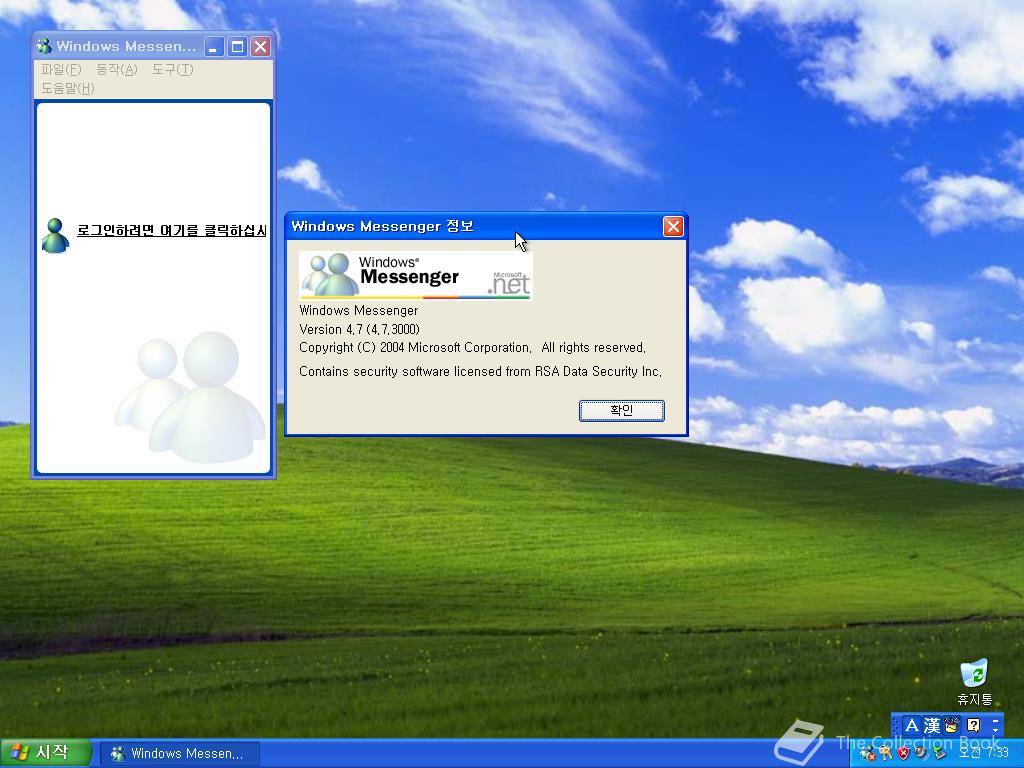Toggle the A English/Korean input mode on language bar

(912, 725)
